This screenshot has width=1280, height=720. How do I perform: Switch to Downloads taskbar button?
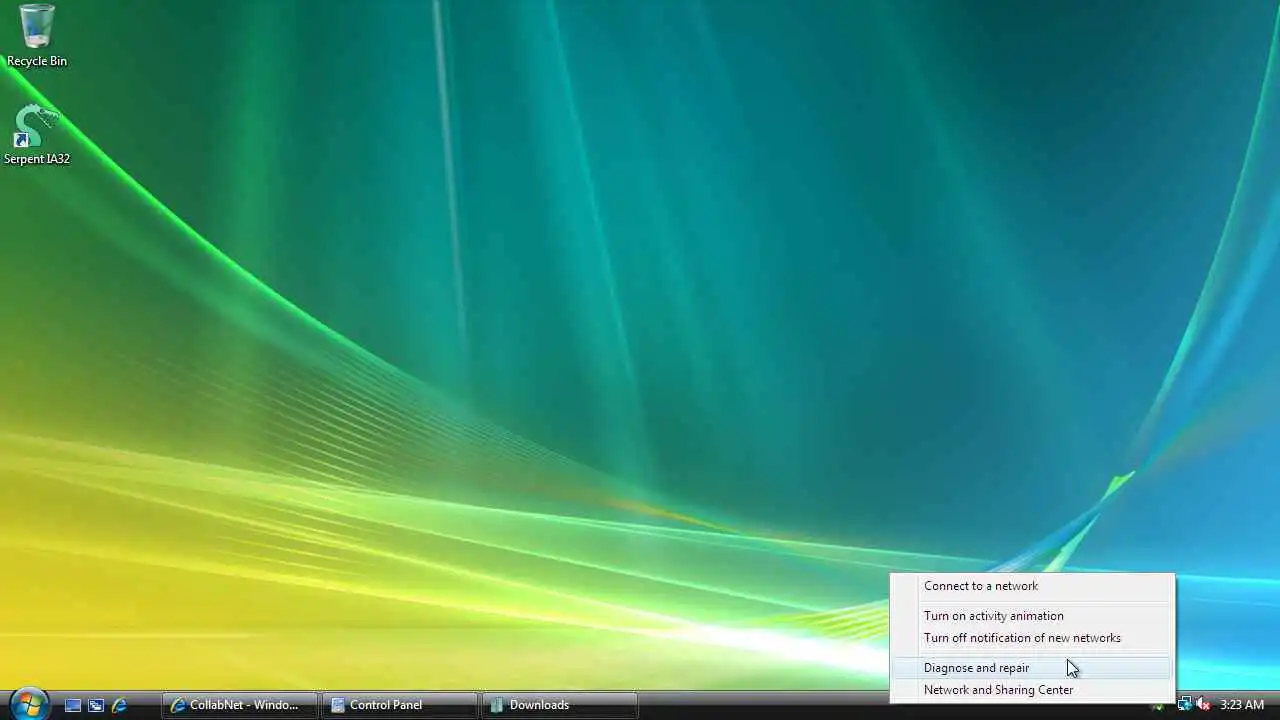[560, 705]
